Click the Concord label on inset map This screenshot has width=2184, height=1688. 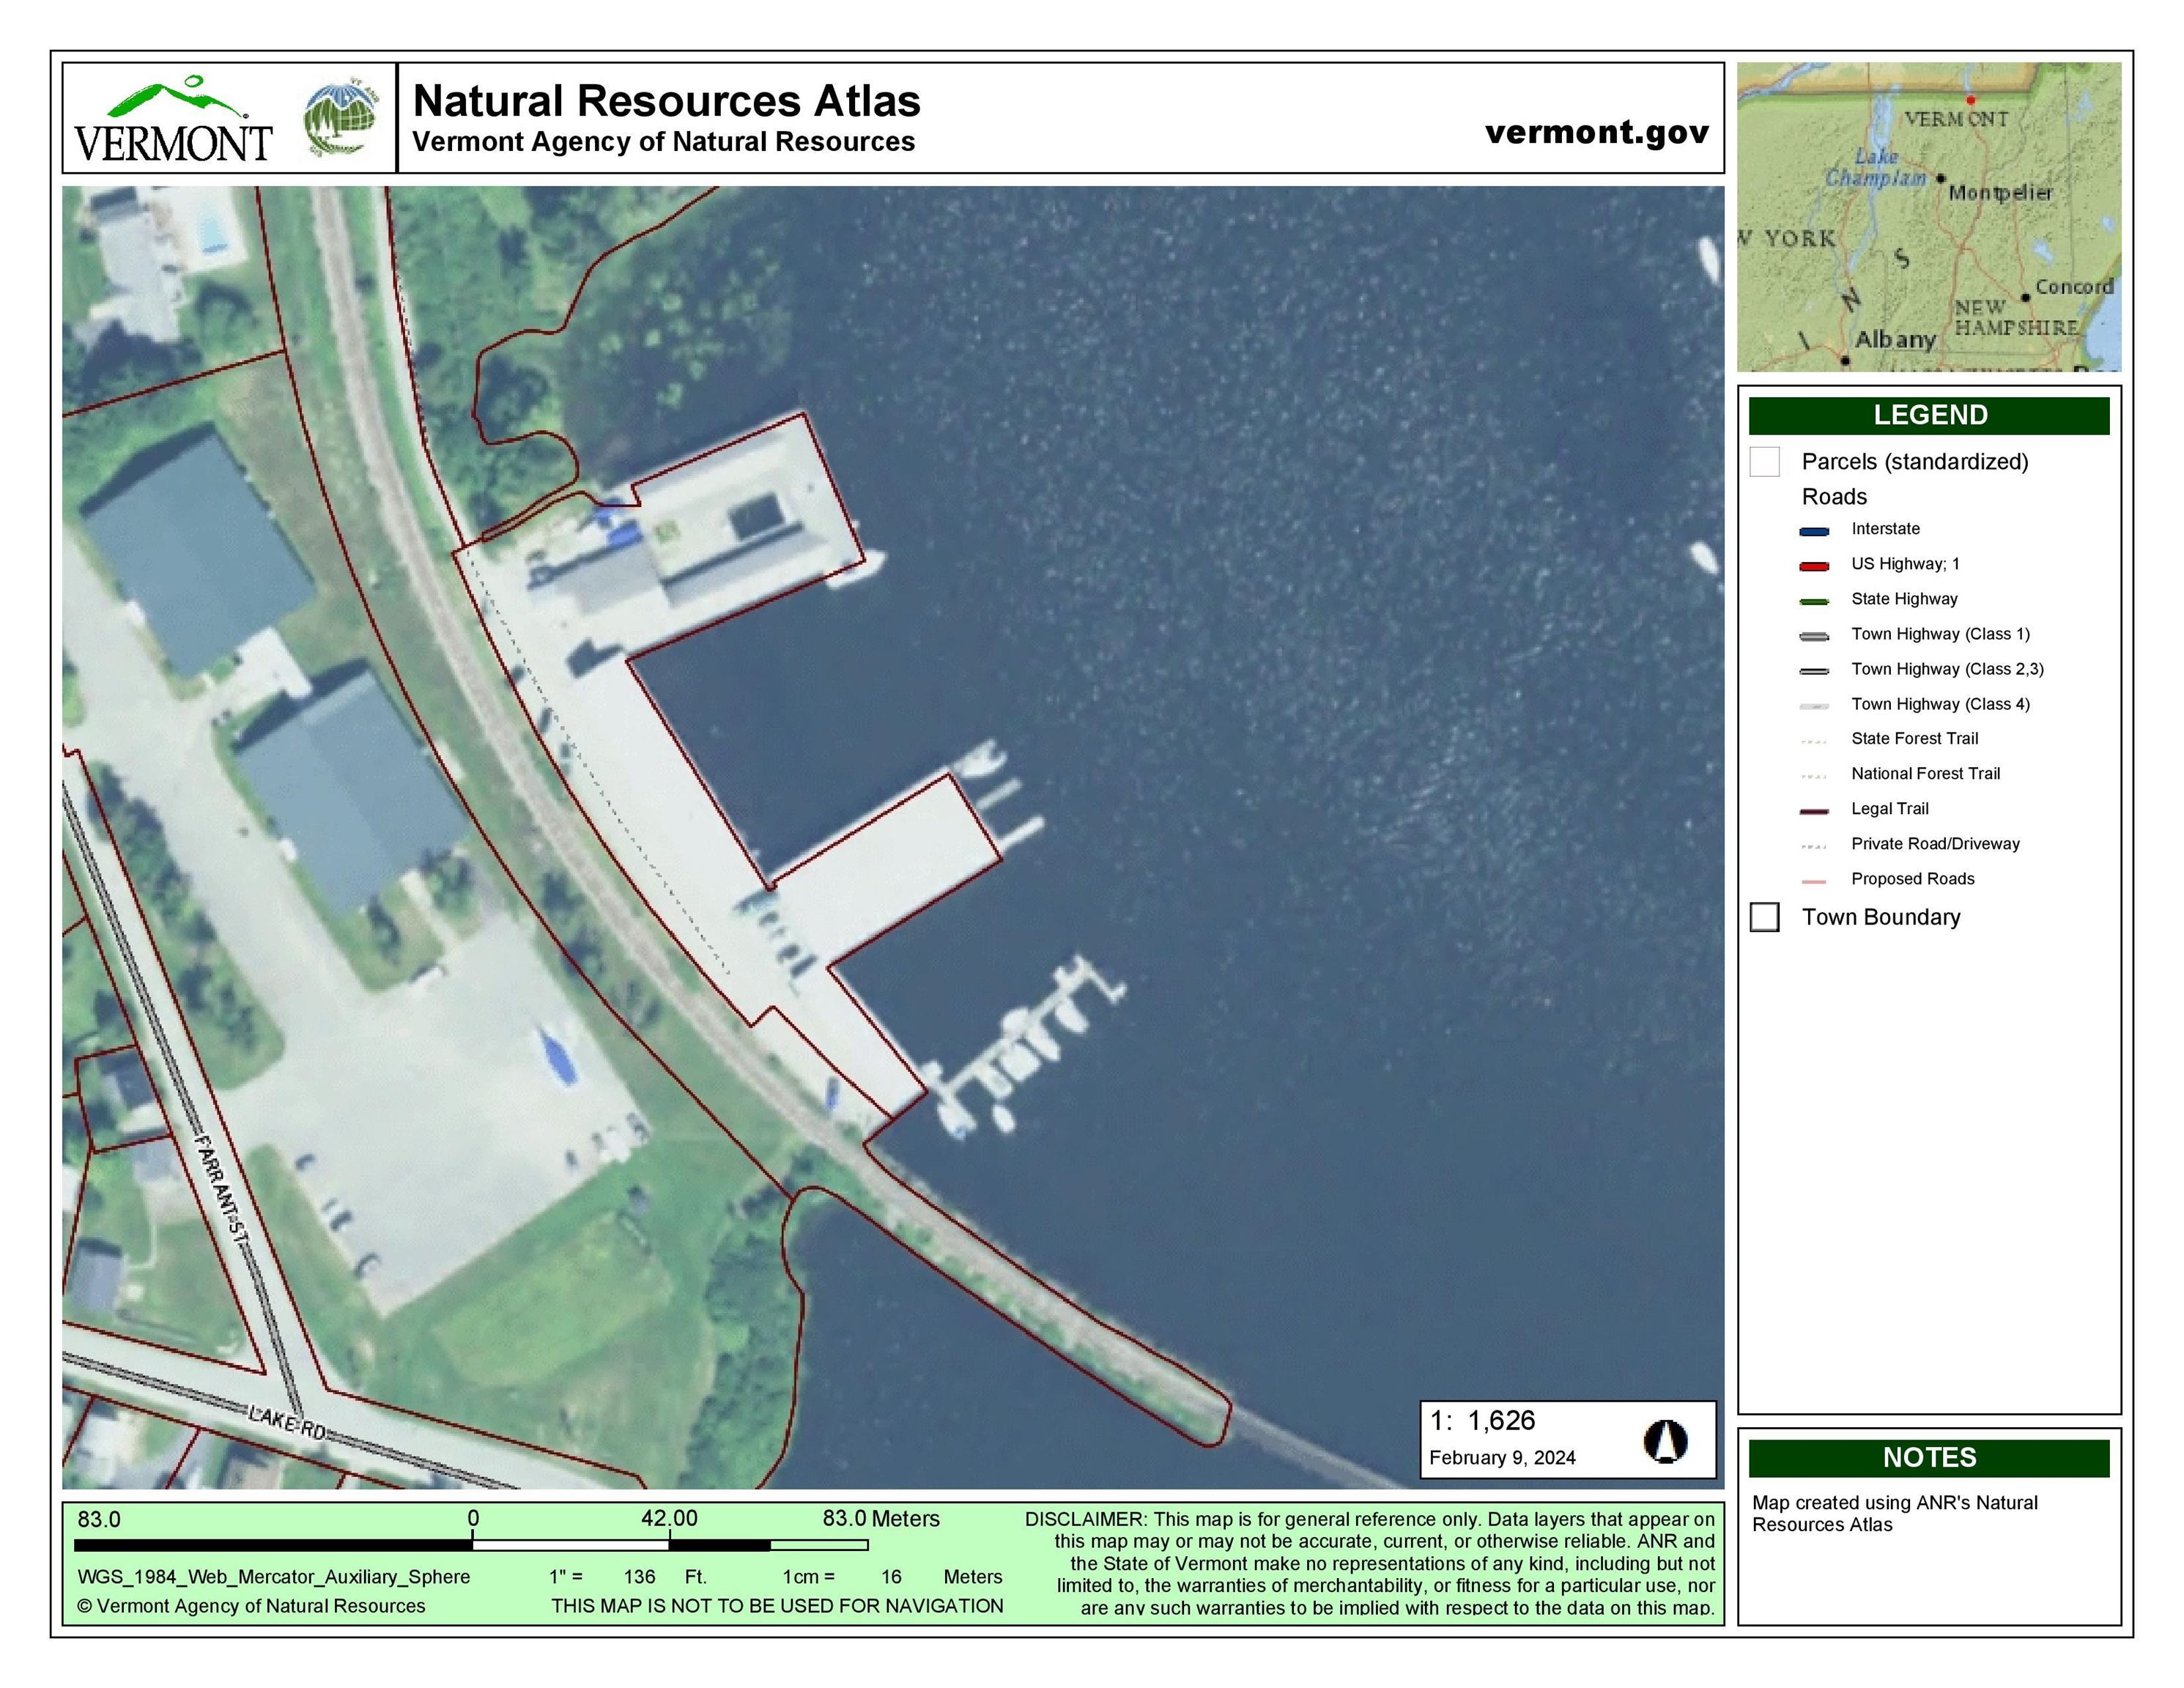click(2075, 287)
